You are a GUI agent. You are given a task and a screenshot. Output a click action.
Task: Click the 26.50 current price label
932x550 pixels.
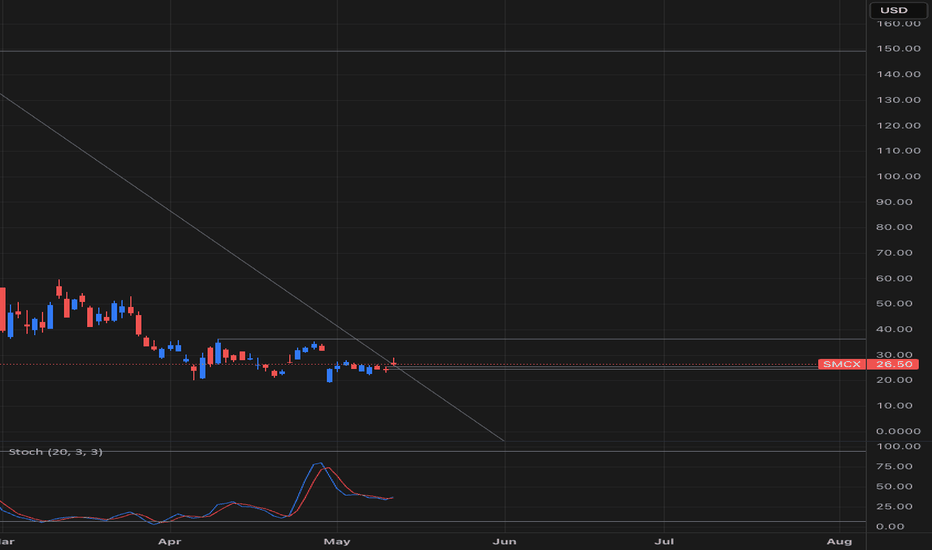(893, 364)
